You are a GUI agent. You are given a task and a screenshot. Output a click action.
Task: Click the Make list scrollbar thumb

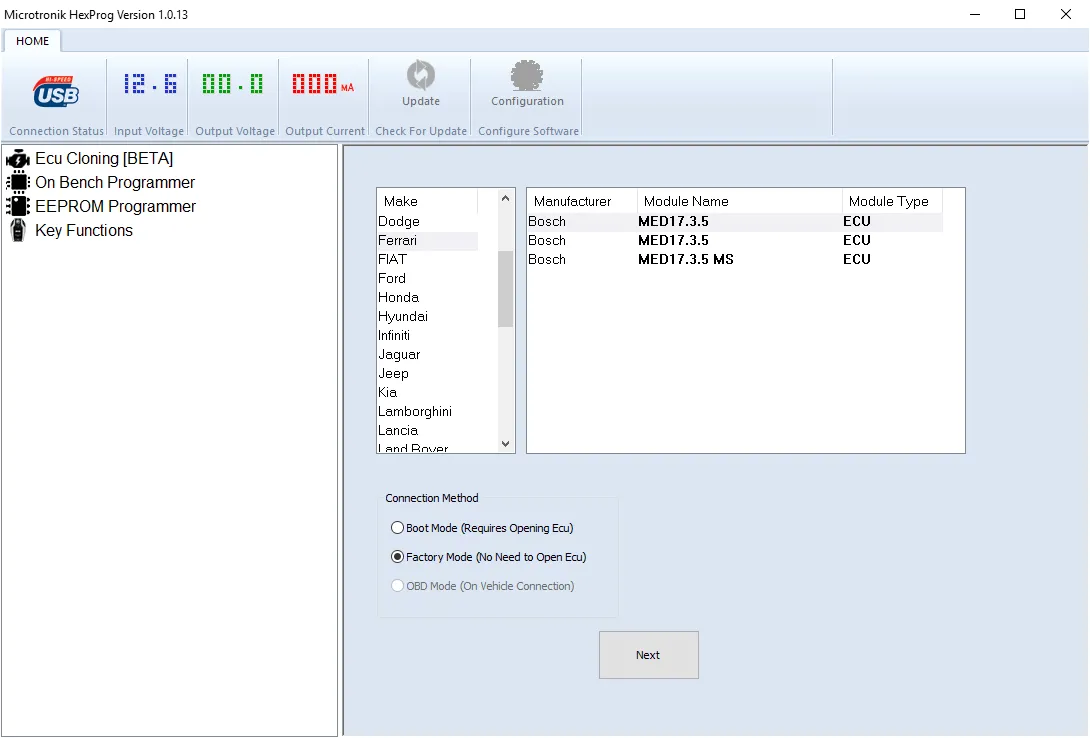point(505,288)
